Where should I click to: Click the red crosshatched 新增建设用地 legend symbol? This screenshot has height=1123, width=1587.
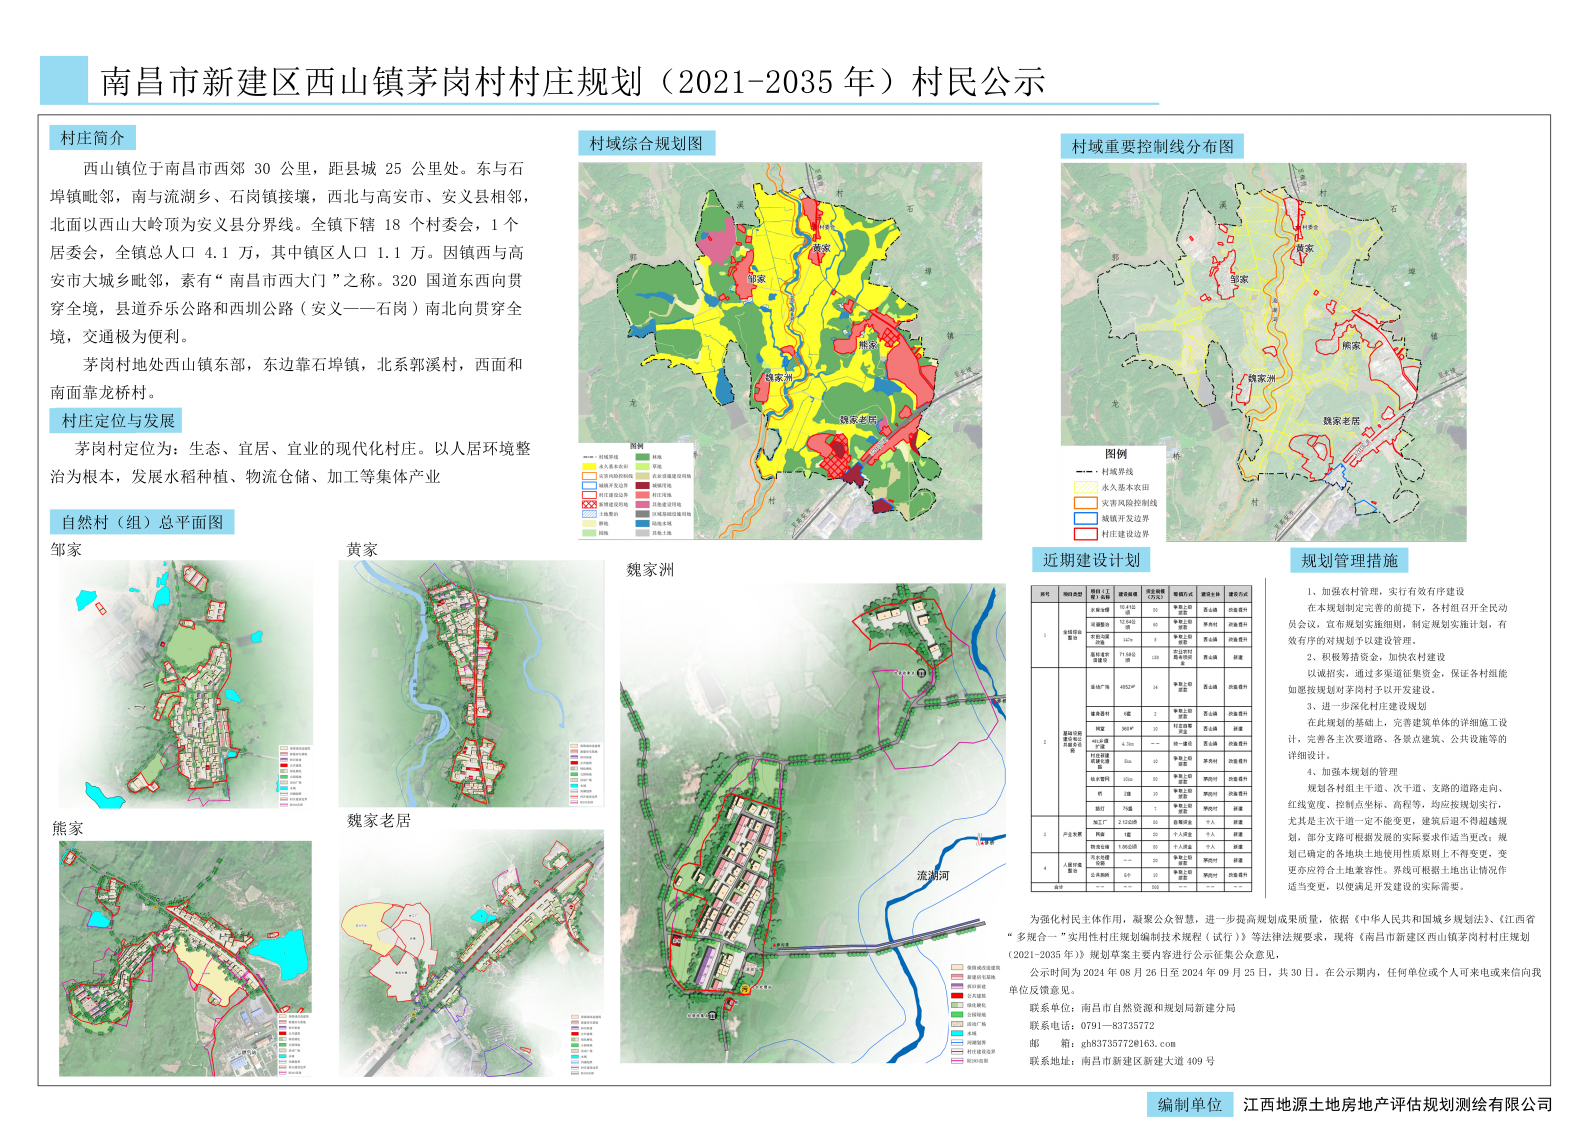coord(589,505)
